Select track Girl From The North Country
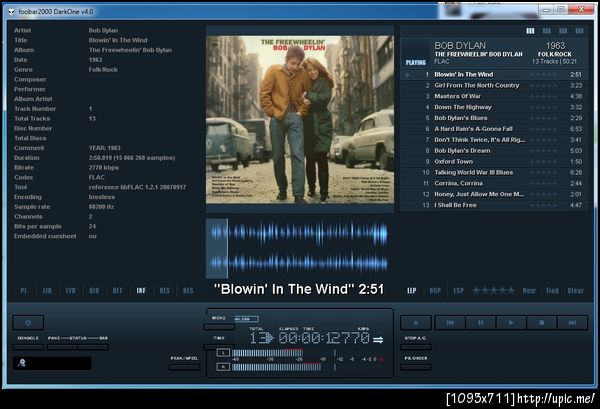 click(494, 86)
